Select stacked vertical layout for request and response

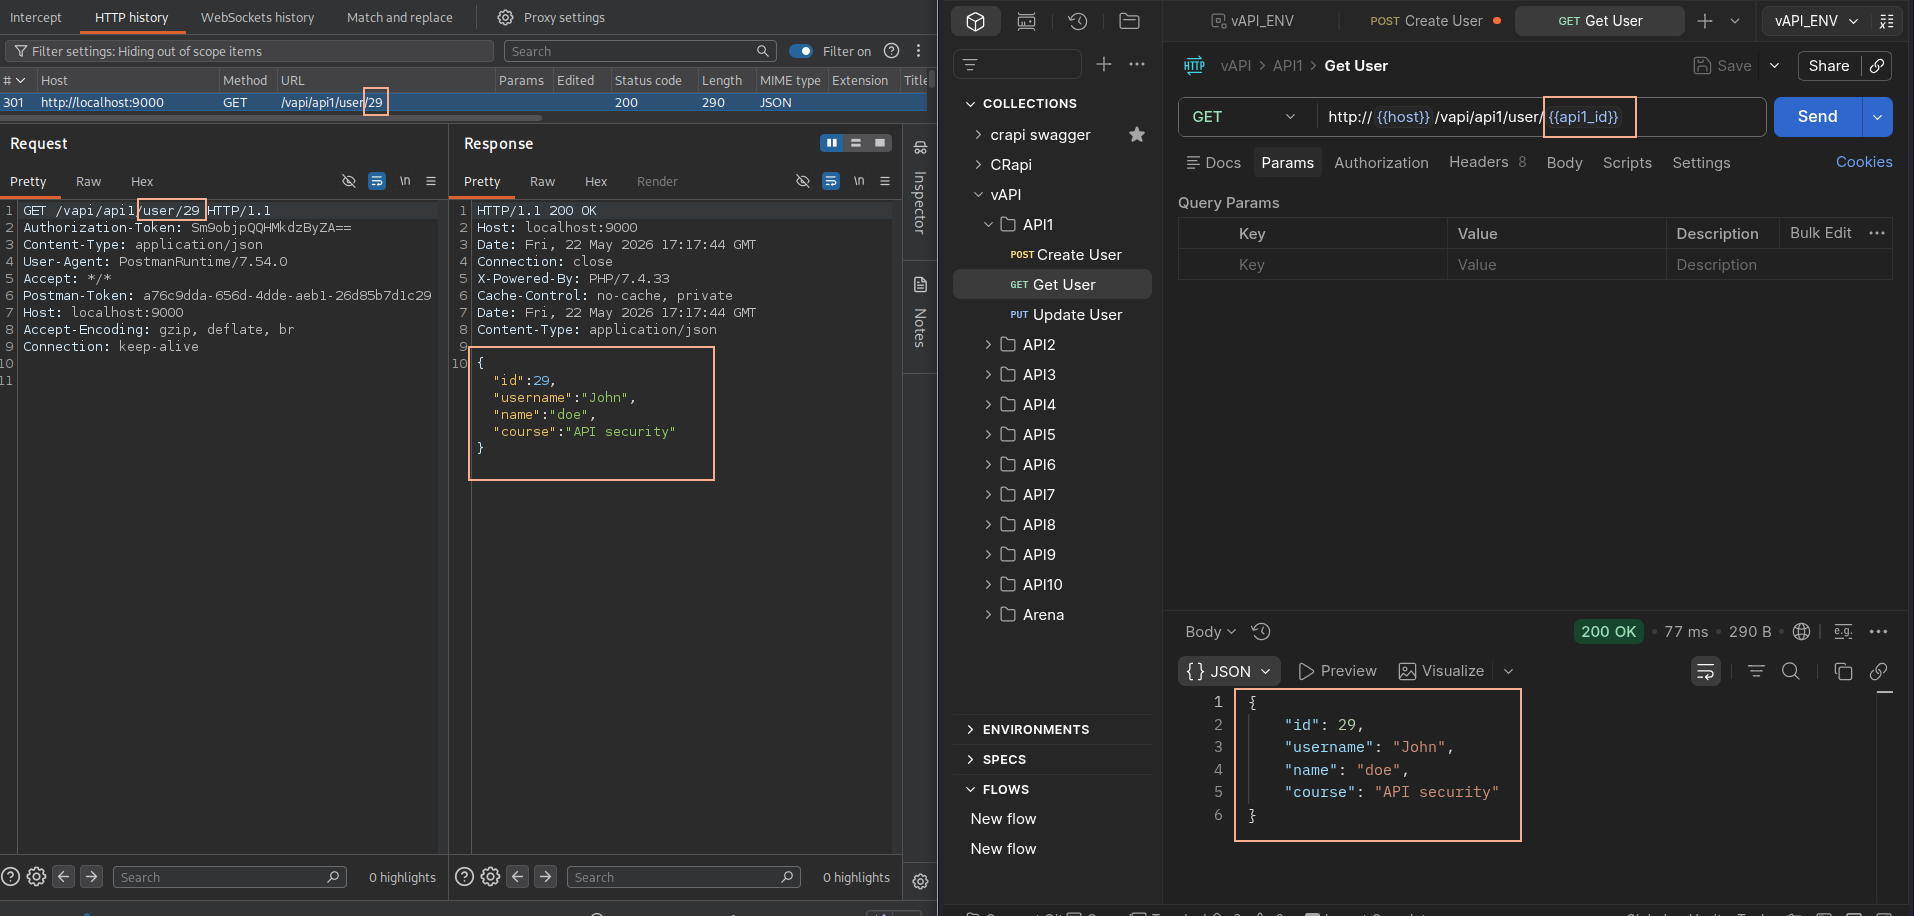point(856,143)
